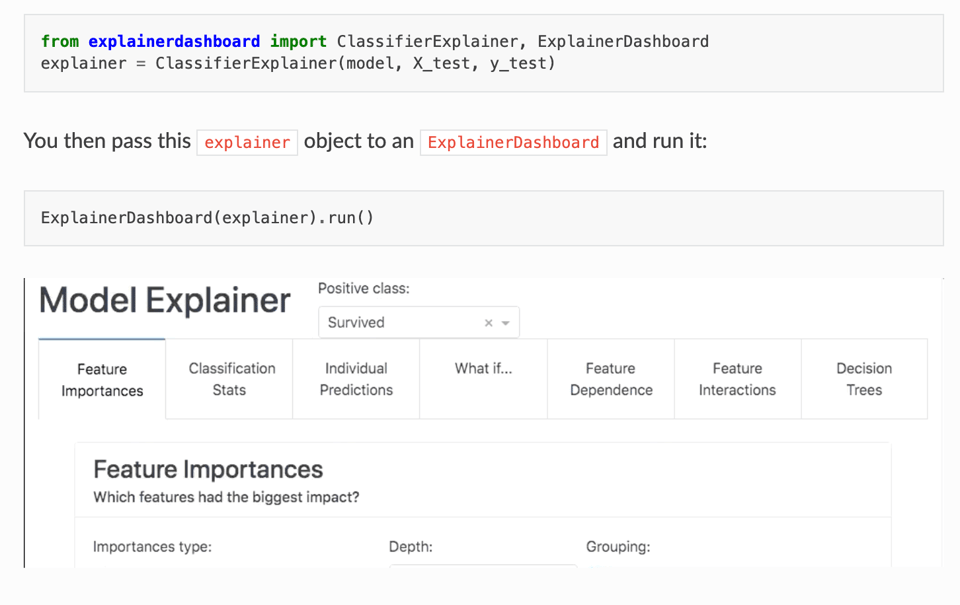Screen dimensions: 960x605
Task: Open the Depth dropdown field
Action: [482, 565]
